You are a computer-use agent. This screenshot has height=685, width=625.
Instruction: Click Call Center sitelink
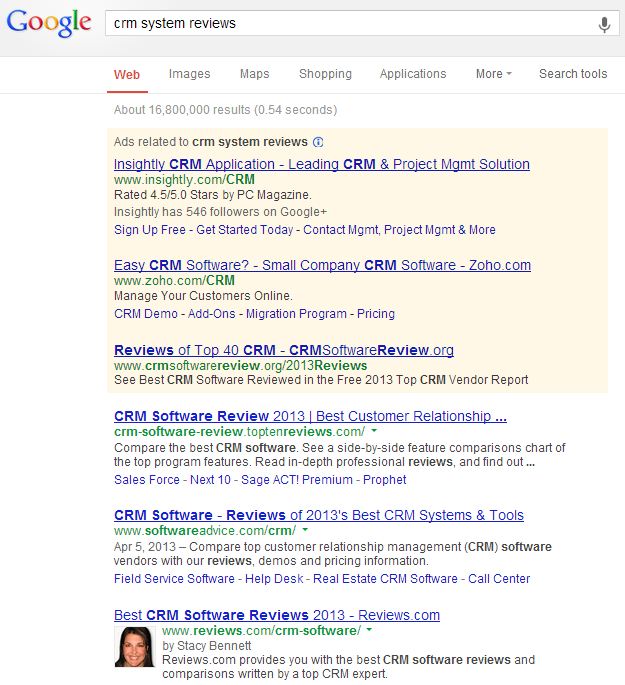pos(499,579)
